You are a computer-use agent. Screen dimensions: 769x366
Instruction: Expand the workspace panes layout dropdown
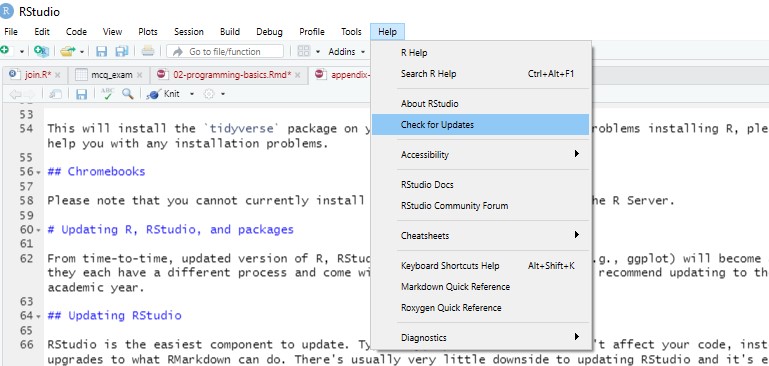click(x=318, y=52)
